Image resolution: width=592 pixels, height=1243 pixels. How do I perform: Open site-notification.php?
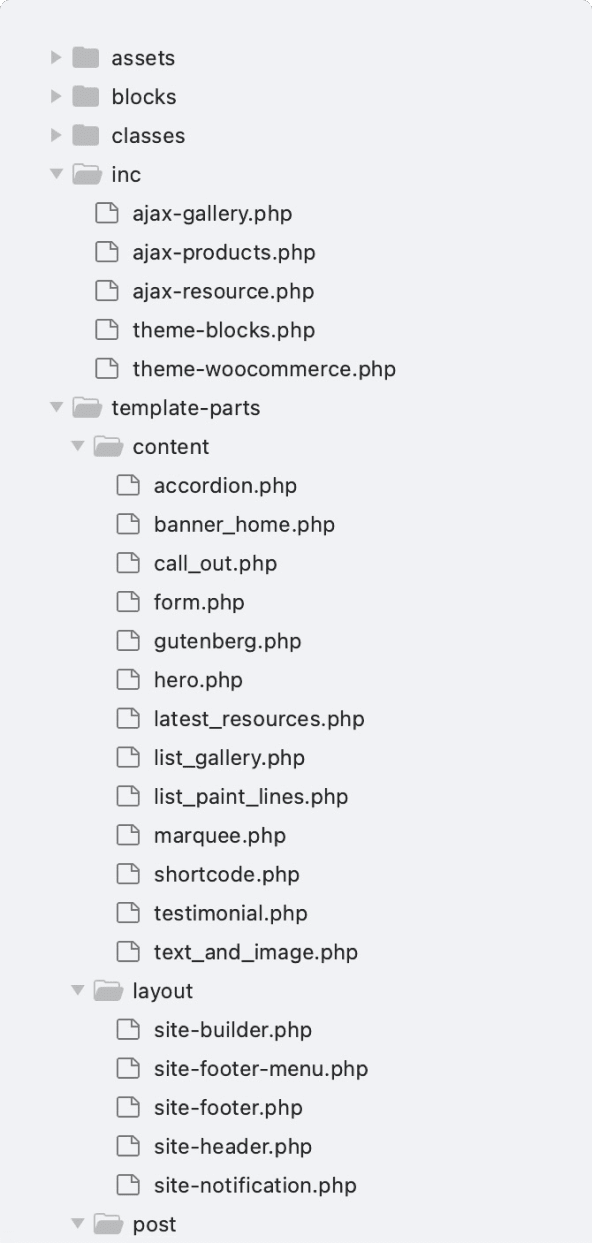(x=257, y=1185)
